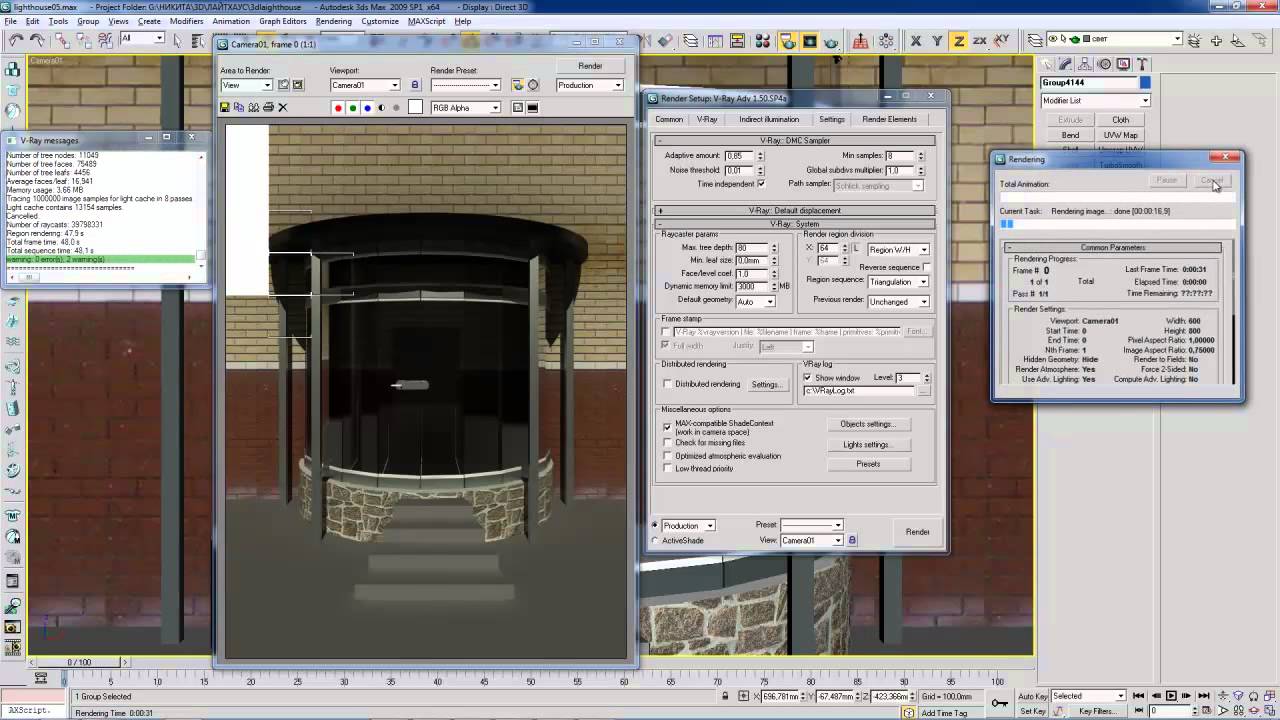
Task: Open the Previous render Unchanged dropdown
Action: [x=898, y=301]
